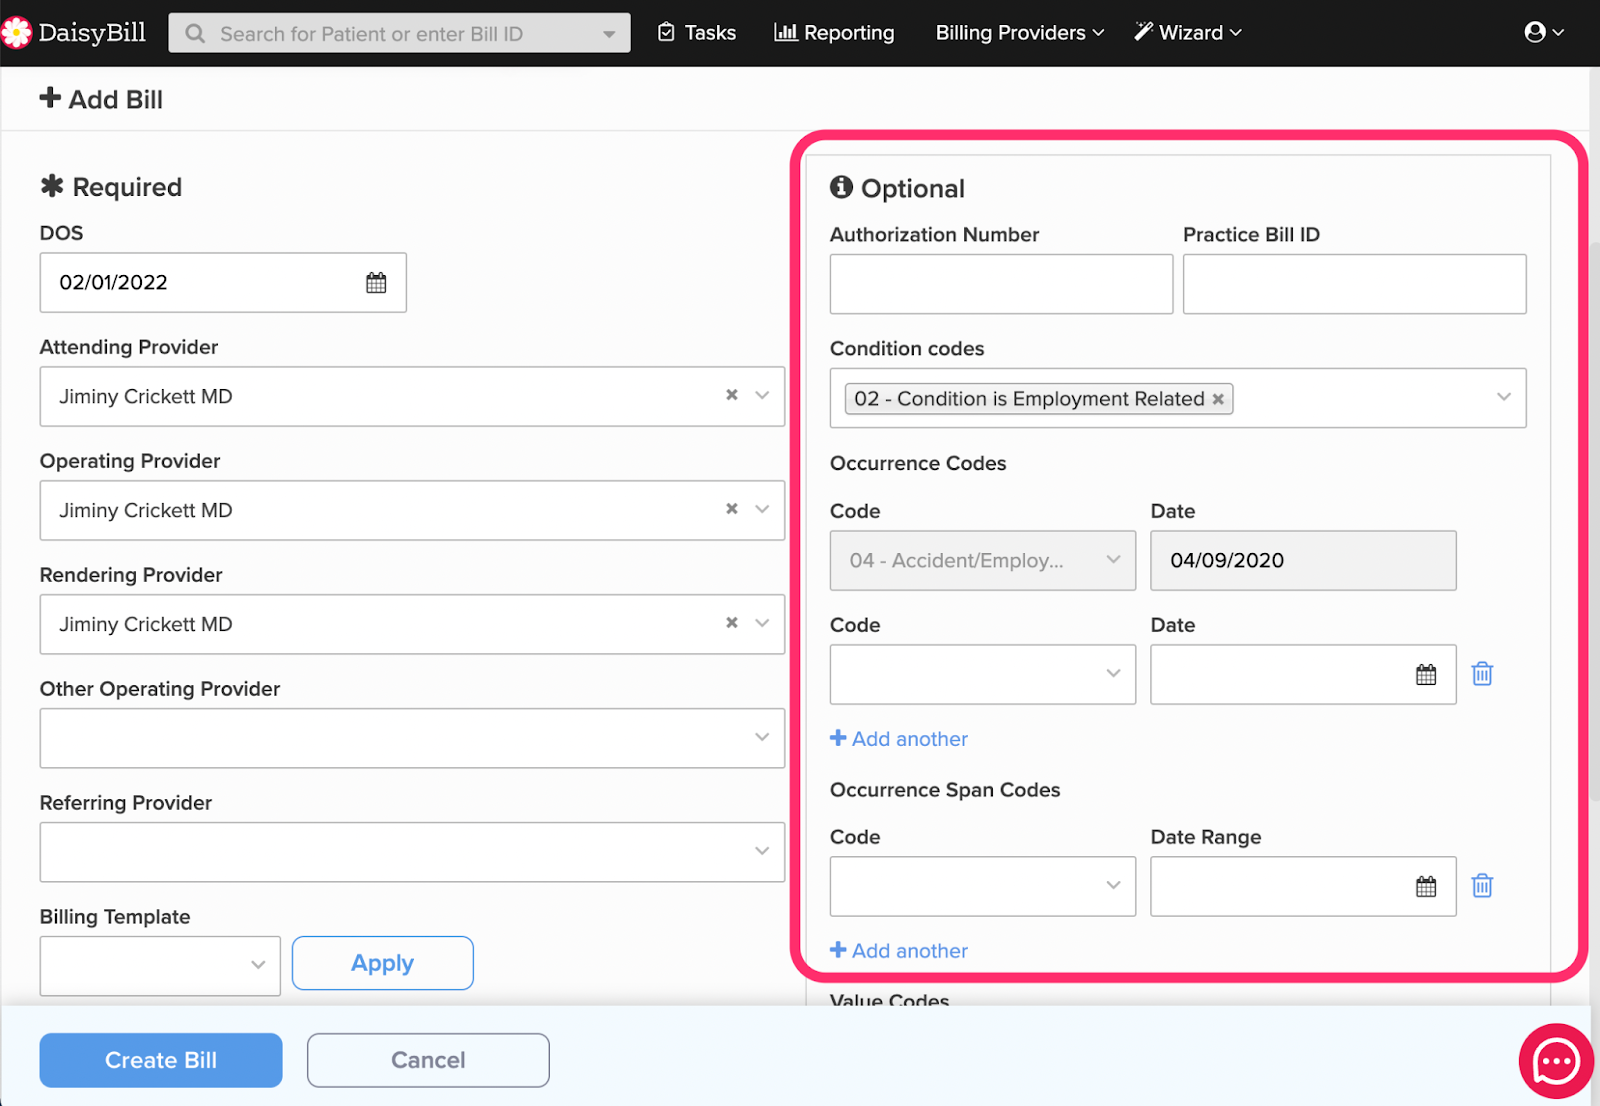Click the Create Bill button
The image size is (1600, 1106).
[161, 1060]
